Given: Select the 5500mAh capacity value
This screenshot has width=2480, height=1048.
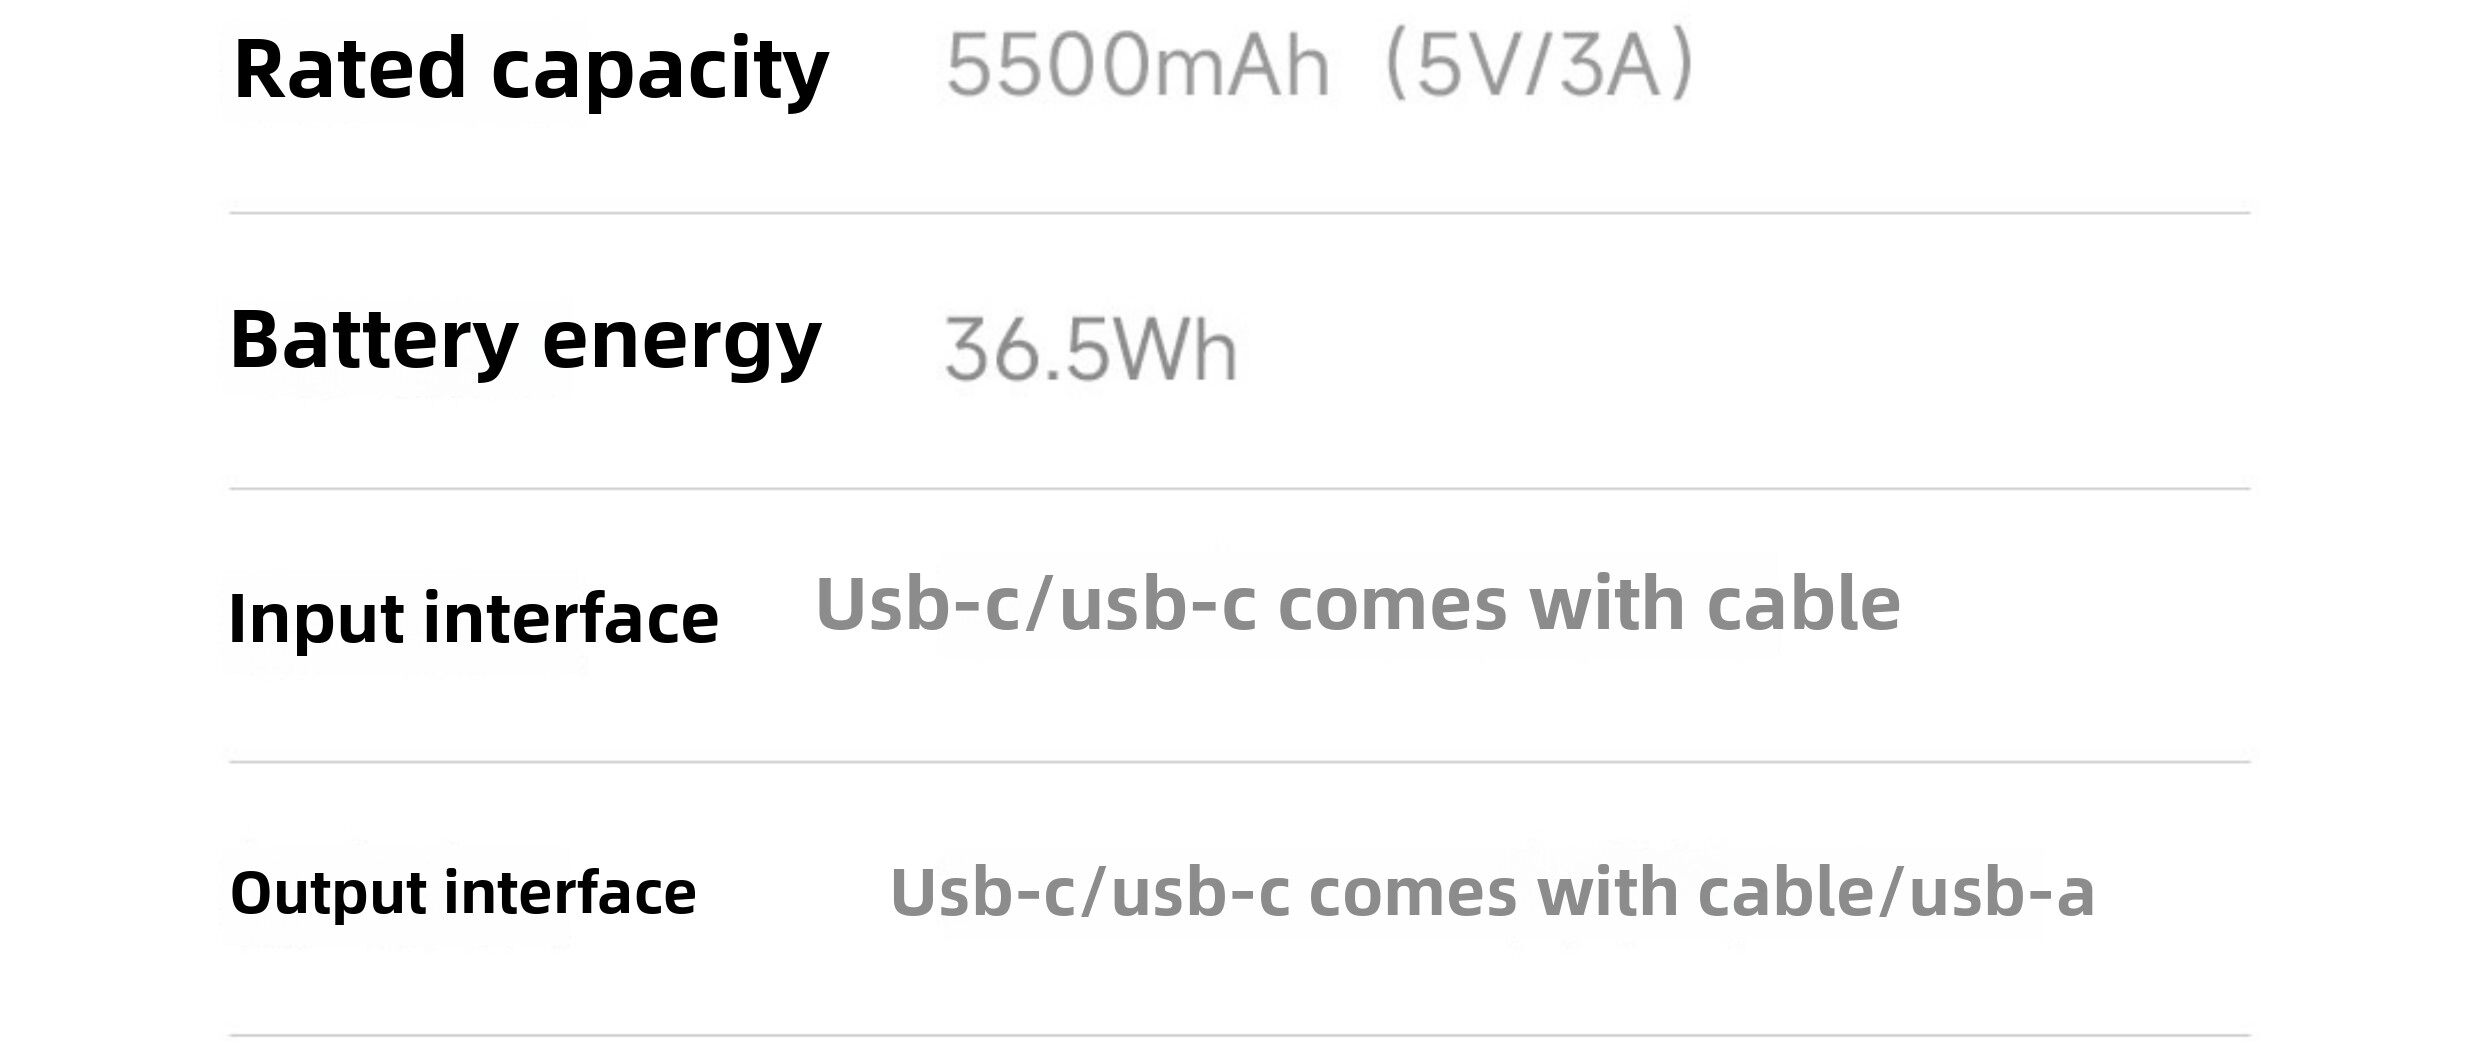Looking at the screenshot, I should click(x=1137, y=66).
